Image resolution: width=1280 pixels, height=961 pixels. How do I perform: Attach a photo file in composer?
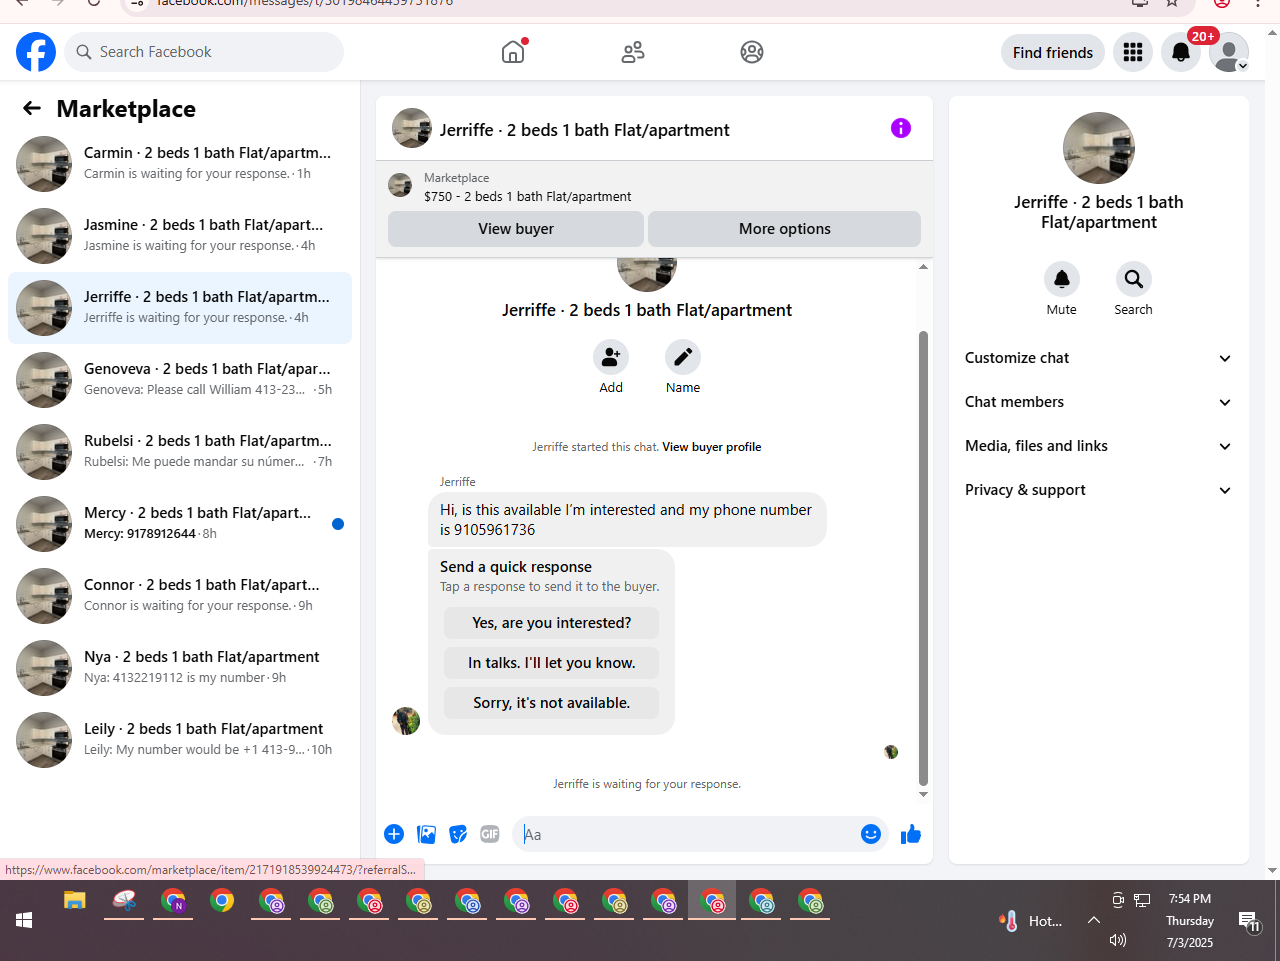[x=426, y=834]
